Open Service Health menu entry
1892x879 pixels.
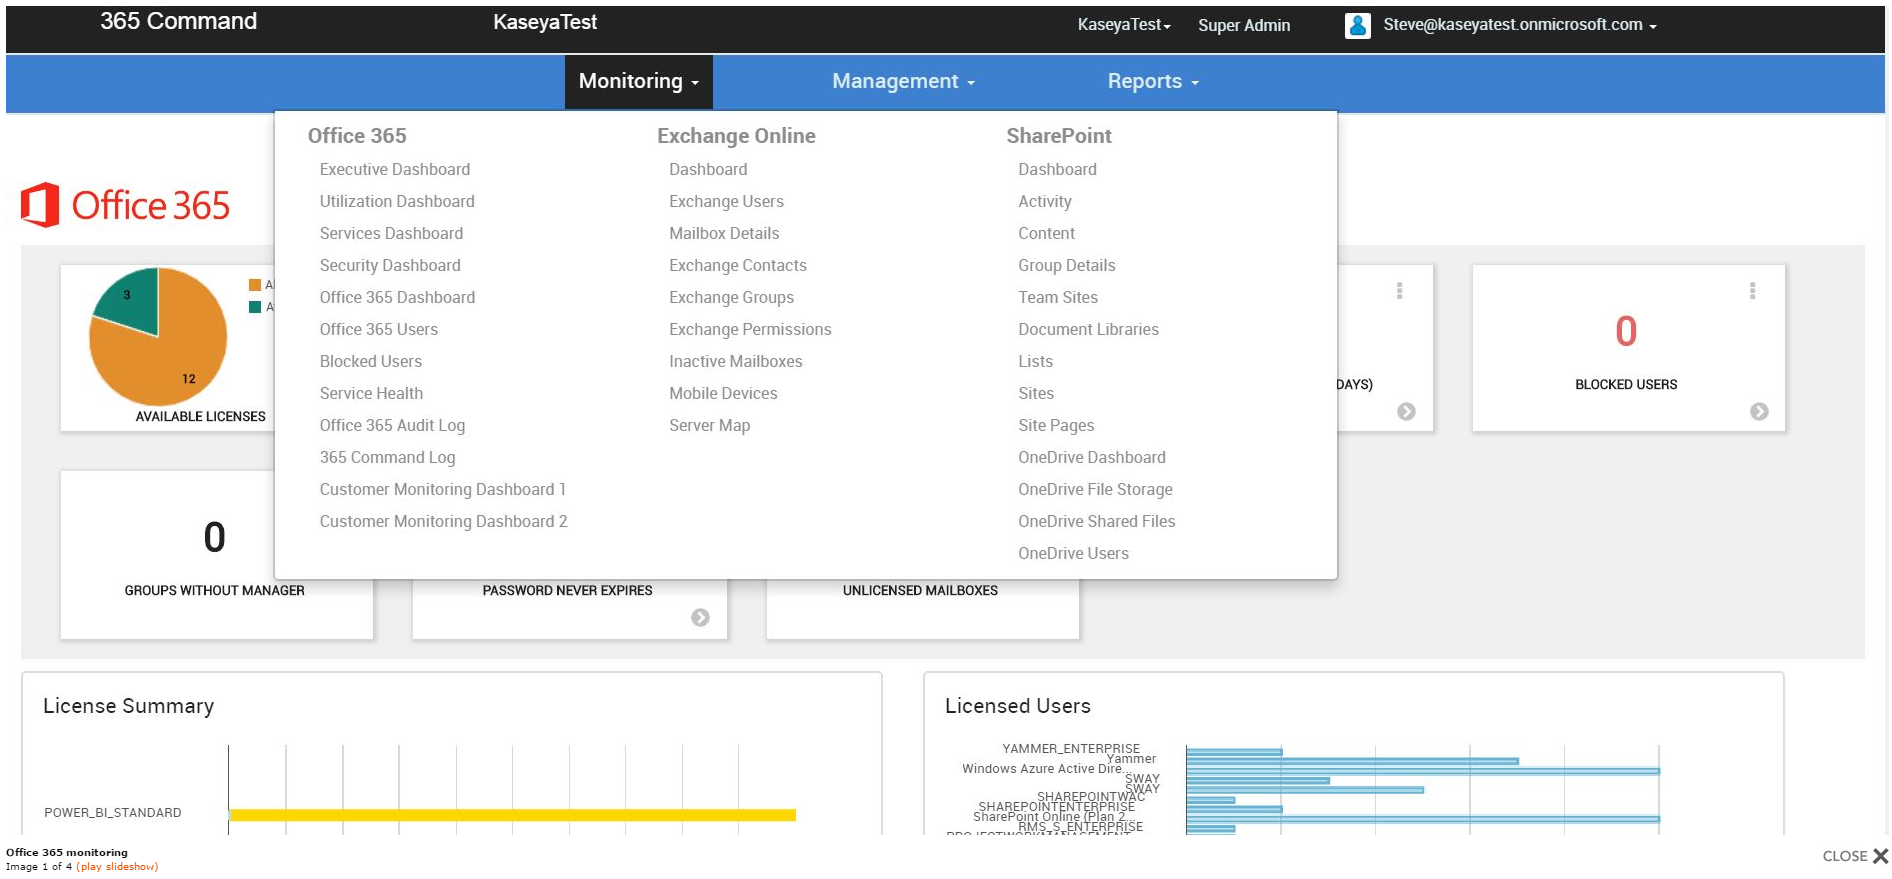[371, 394]
